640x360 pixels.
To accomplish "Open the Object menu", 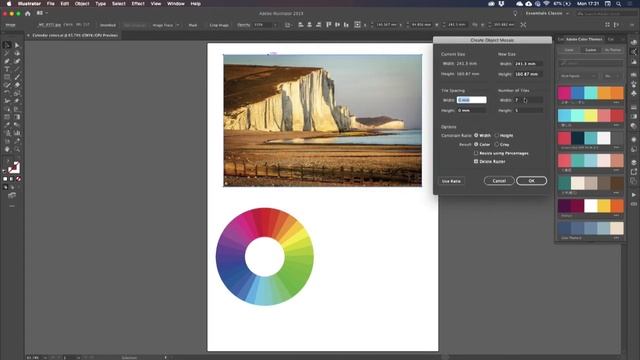I will click(x=82, y=4).
